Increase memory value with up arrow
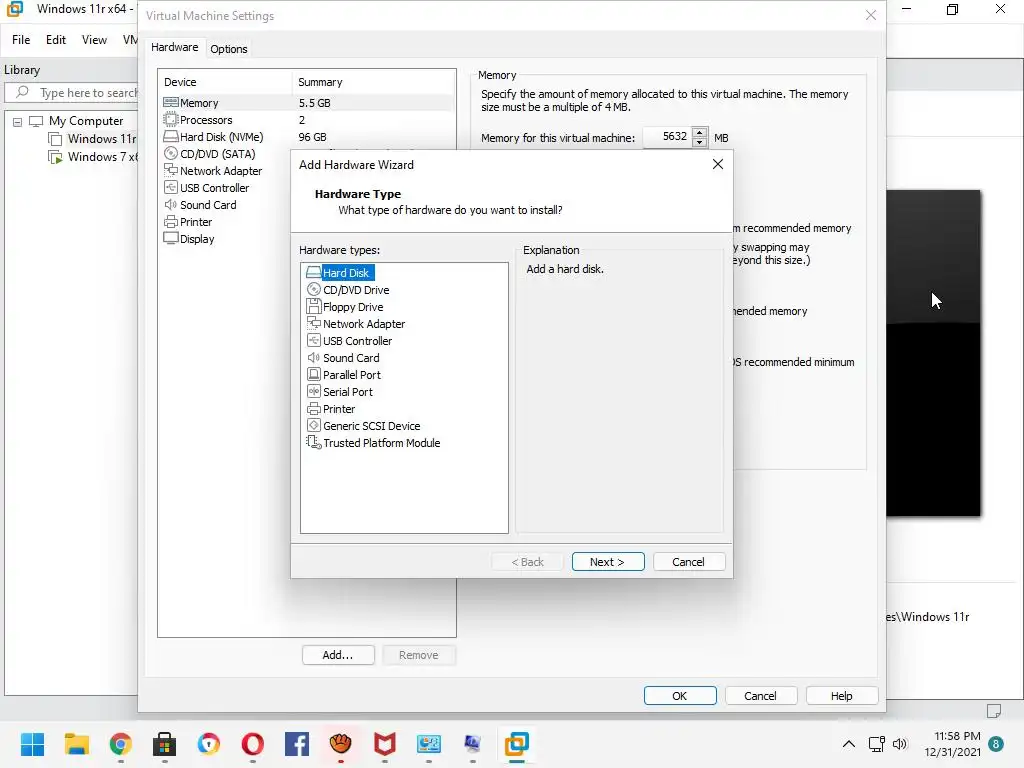Screen dimensions: 1024x768 699,132
